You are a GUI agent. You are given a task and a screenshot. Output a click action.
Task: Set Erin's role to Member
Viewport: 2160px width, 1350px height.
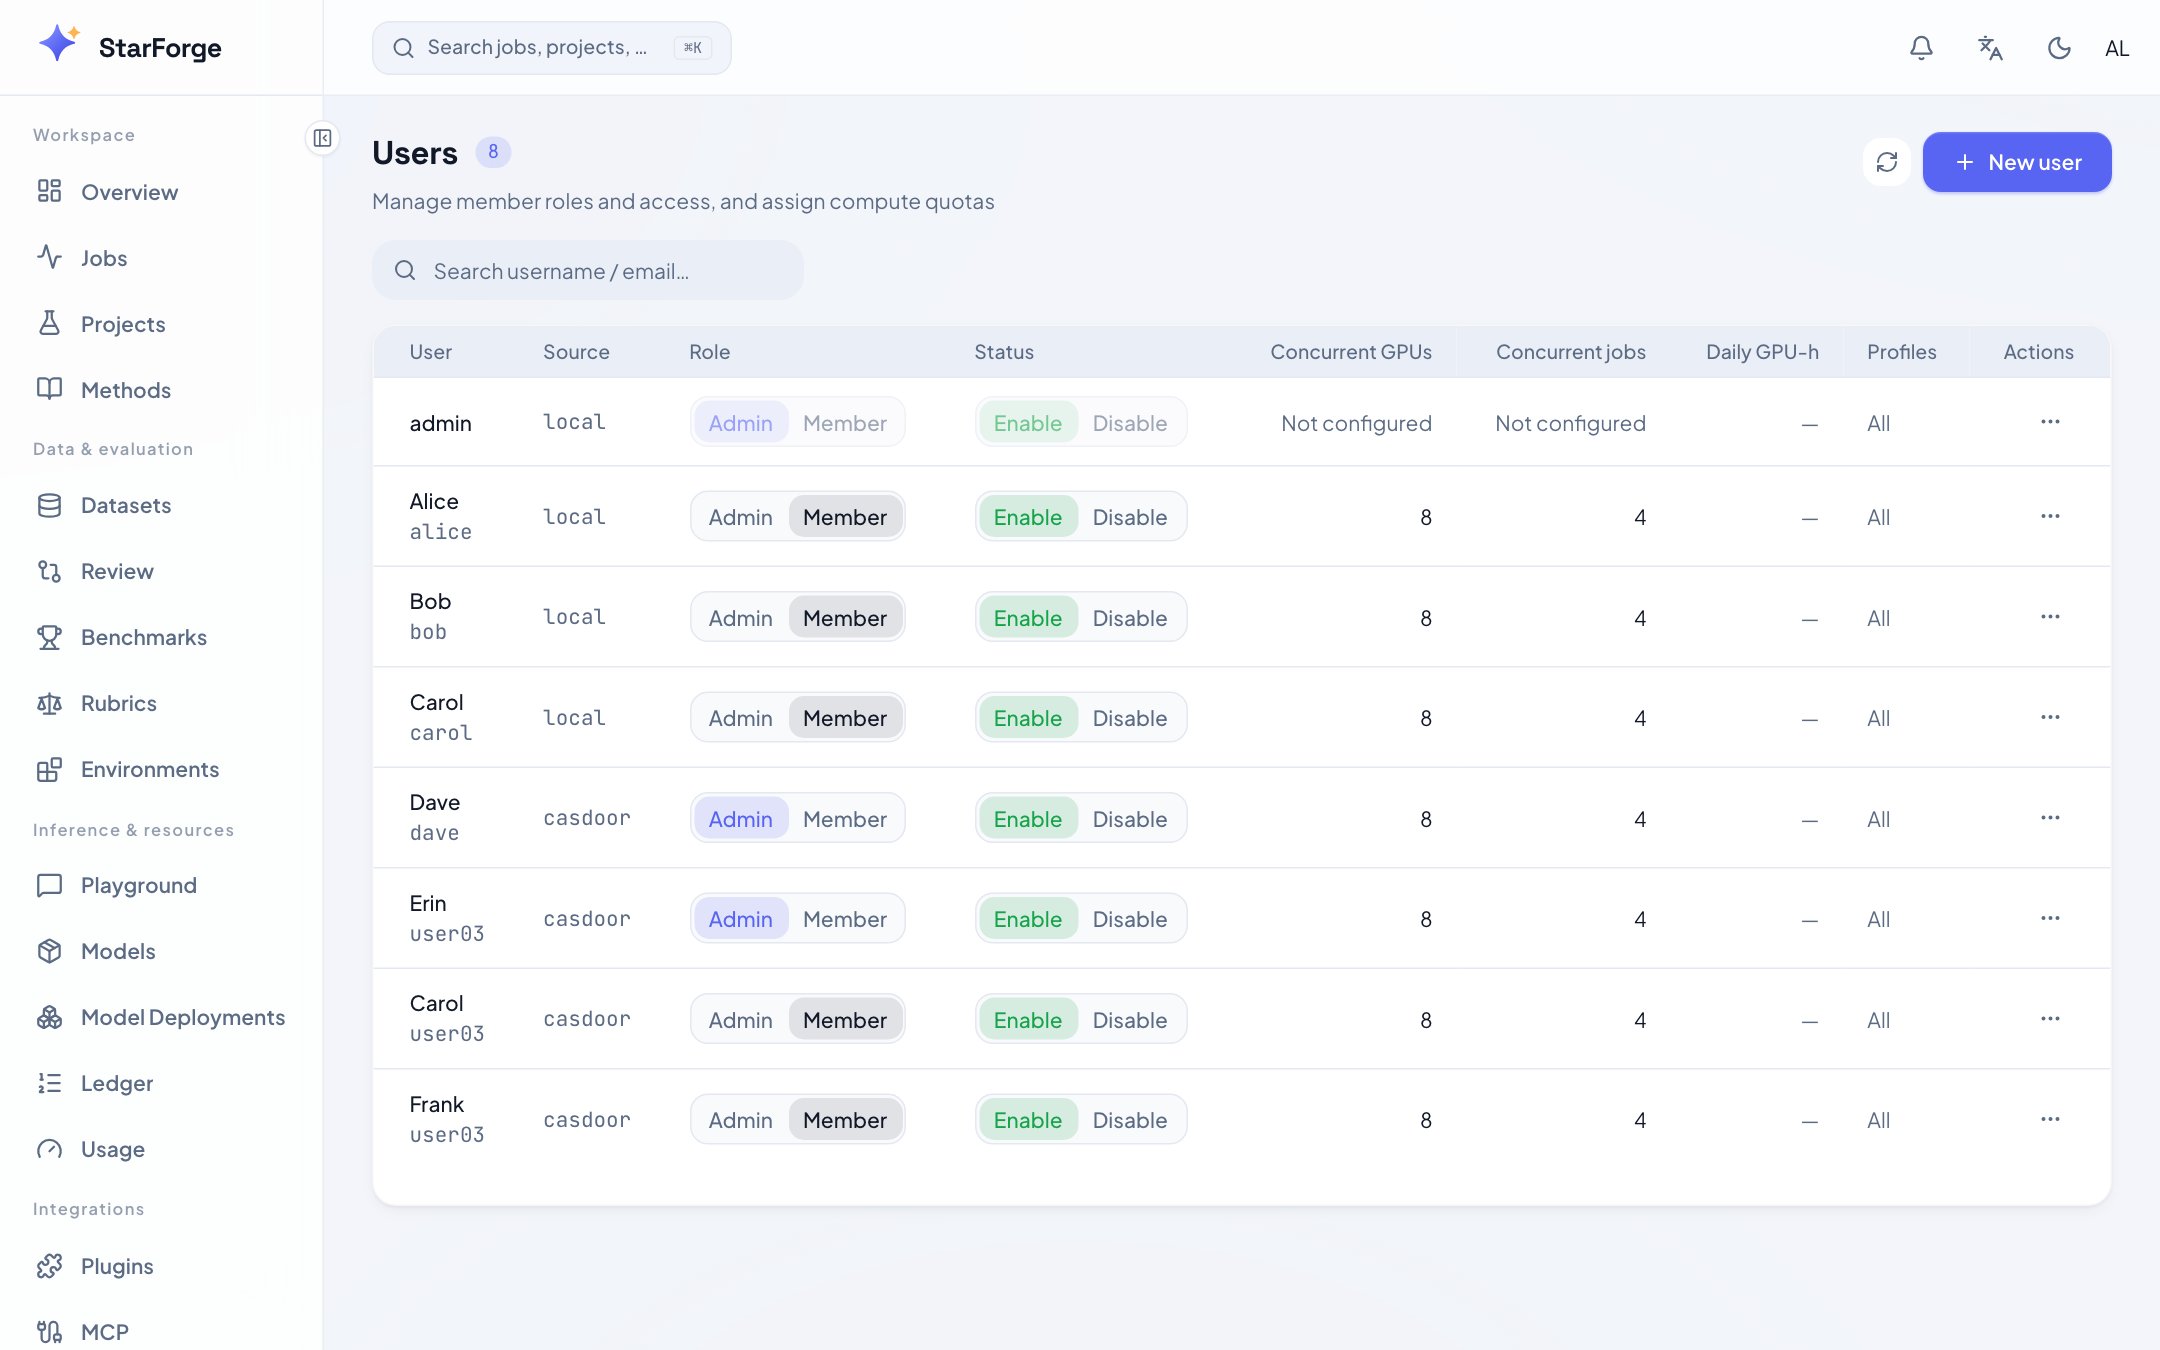pyautogui.click(x=845, y=919)
